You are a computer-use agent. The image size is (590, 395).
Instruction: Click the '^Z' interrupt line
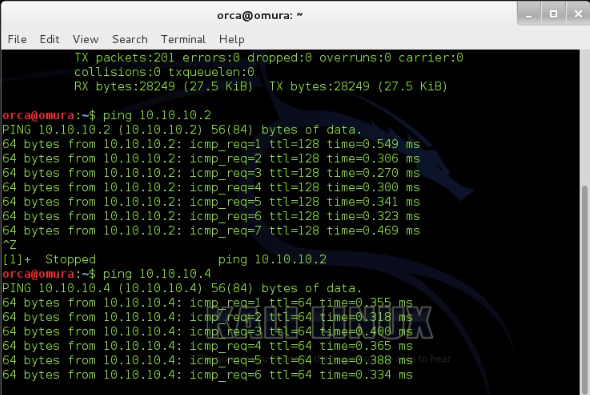[9, 245]
